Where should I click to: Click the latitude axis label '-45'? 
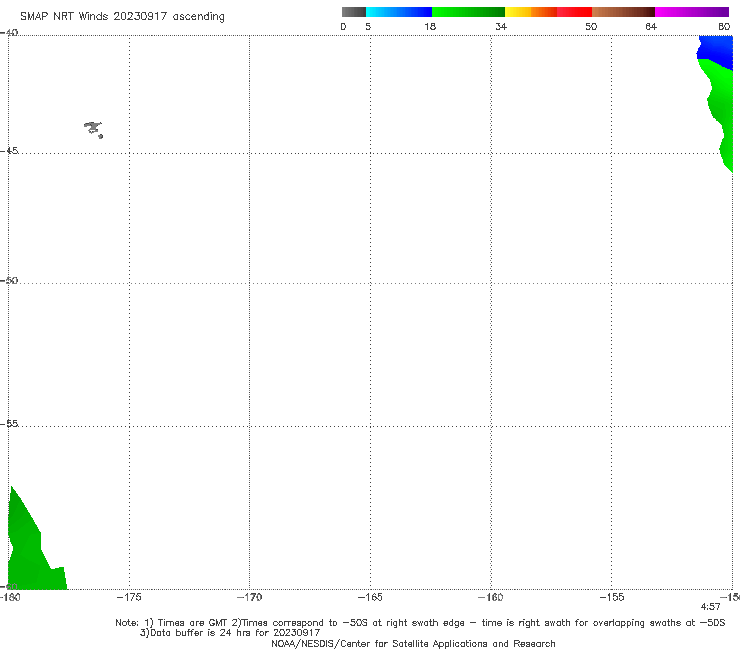pyautogui.click(x=9, y=151)
